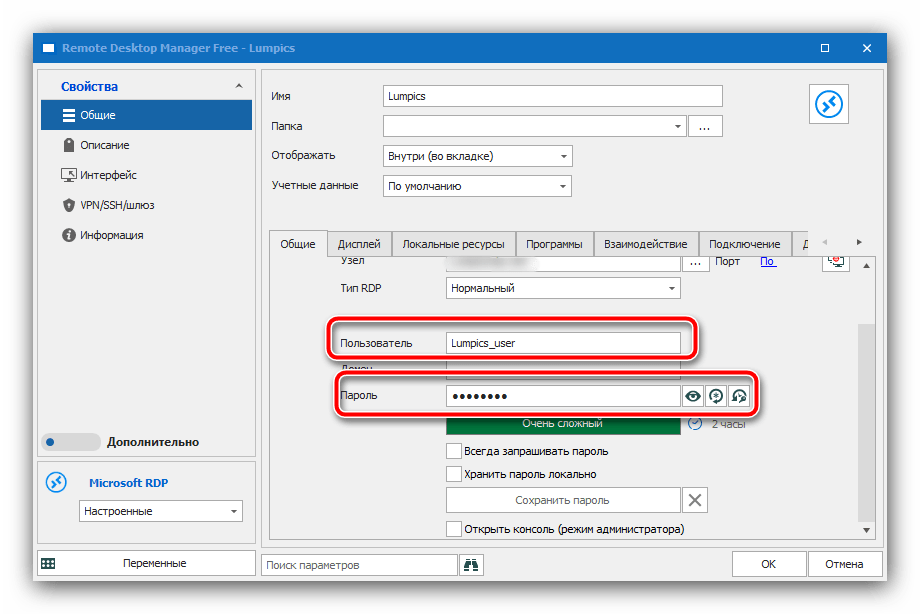This screenshot has height=614, width=920.
Task: Expand the Учетные данные dropdown
Action: click(x=564, y=186)
